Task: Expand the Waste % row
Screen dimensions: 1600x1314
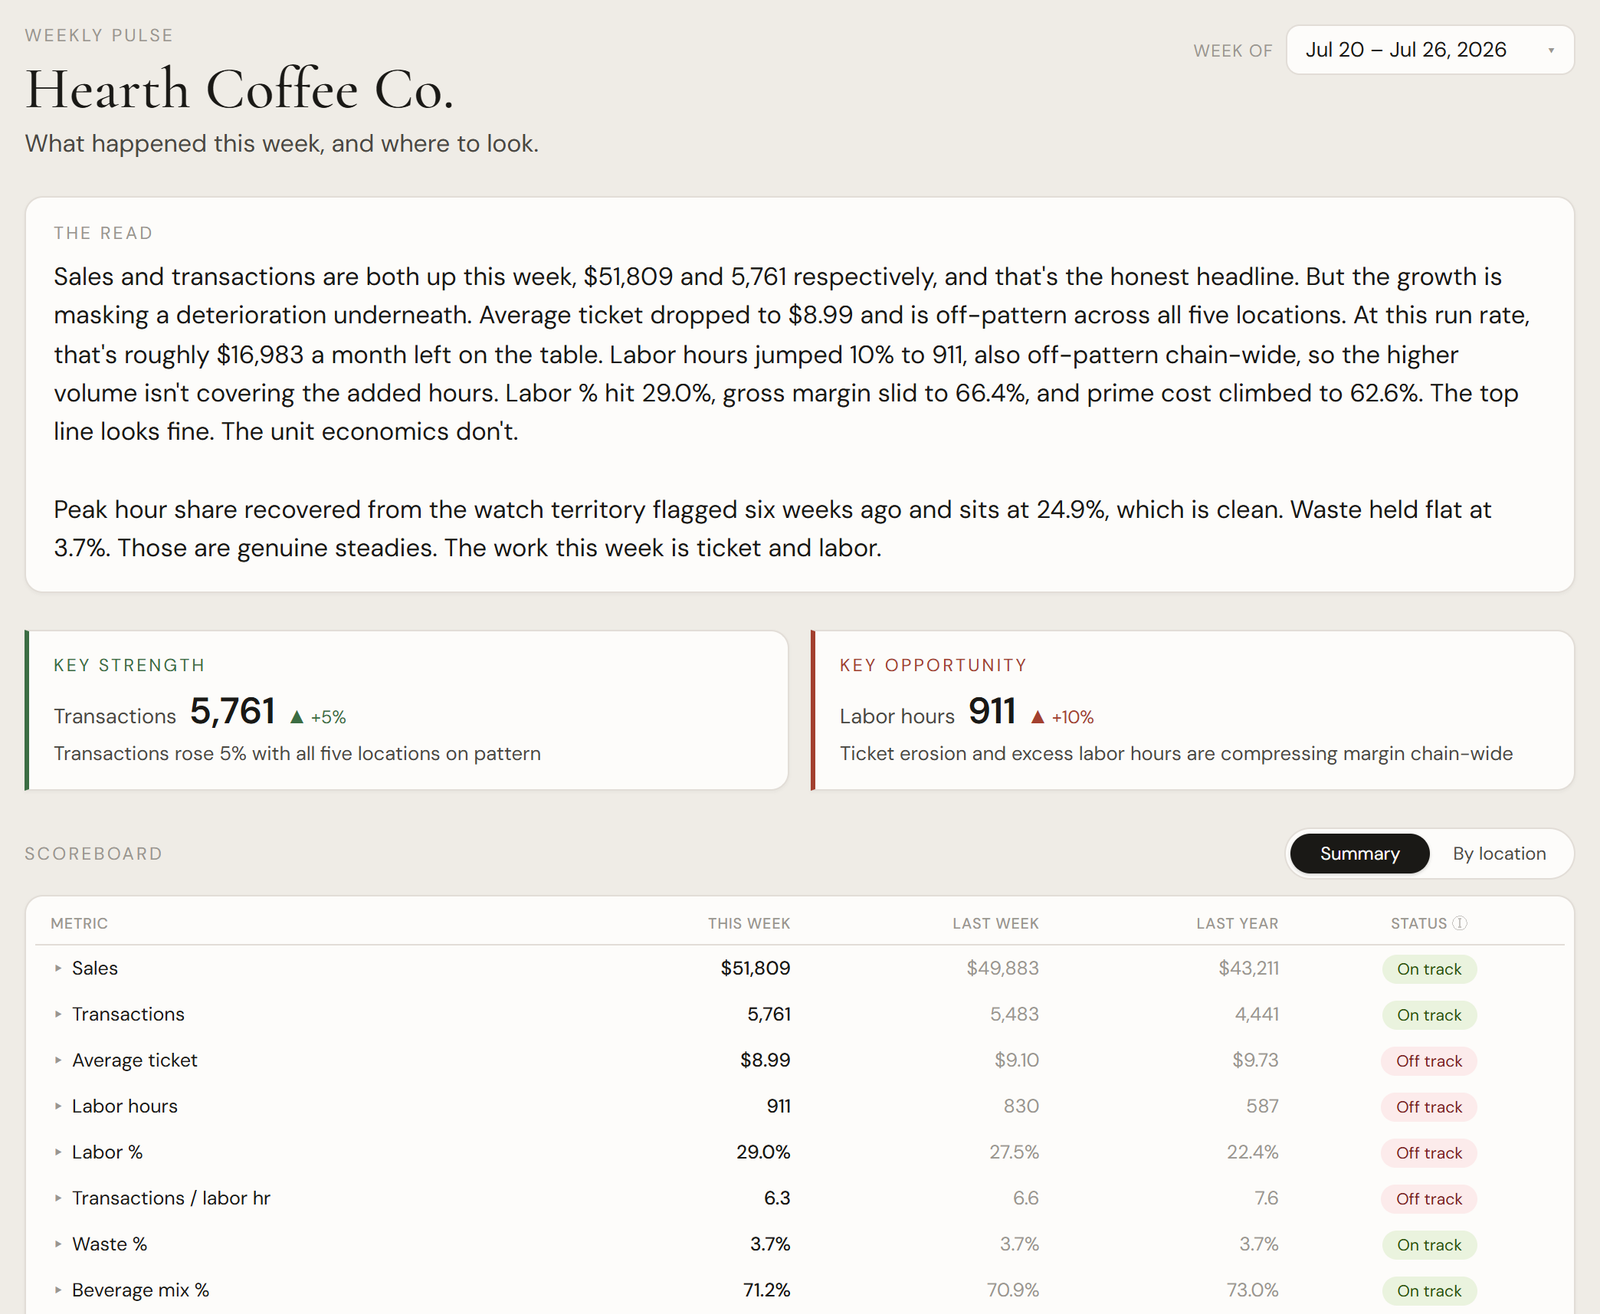Action: pos(58,1244)
